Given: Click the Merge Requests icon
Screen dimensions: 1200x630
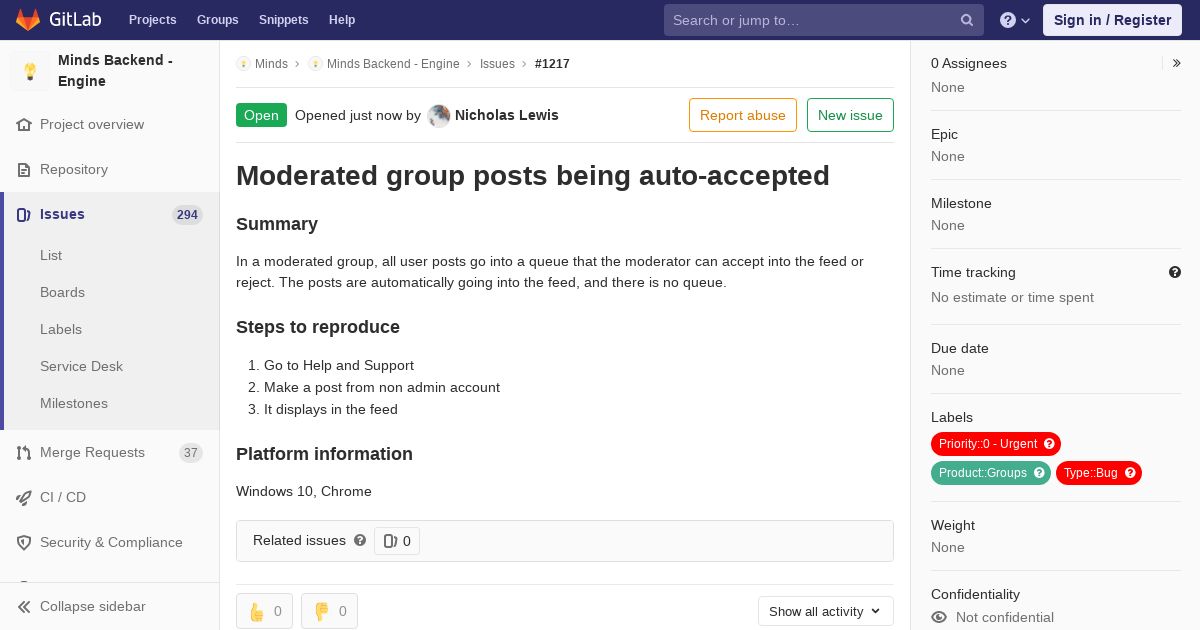Looking at the screenshot, I should click(24, 453).
